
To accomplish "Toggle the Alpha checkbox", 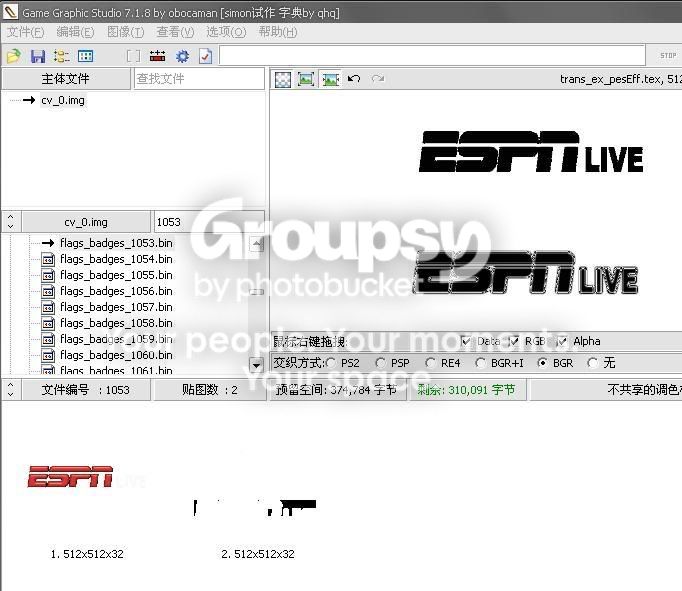I will (562, 341).
